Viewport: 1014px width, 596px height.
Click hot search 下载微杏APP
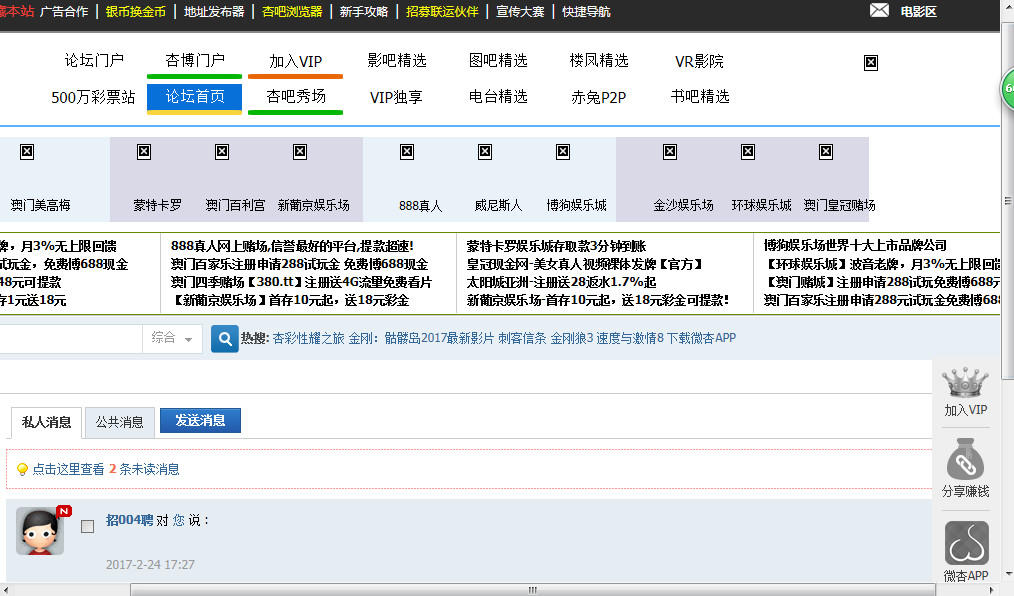(702, 338)
